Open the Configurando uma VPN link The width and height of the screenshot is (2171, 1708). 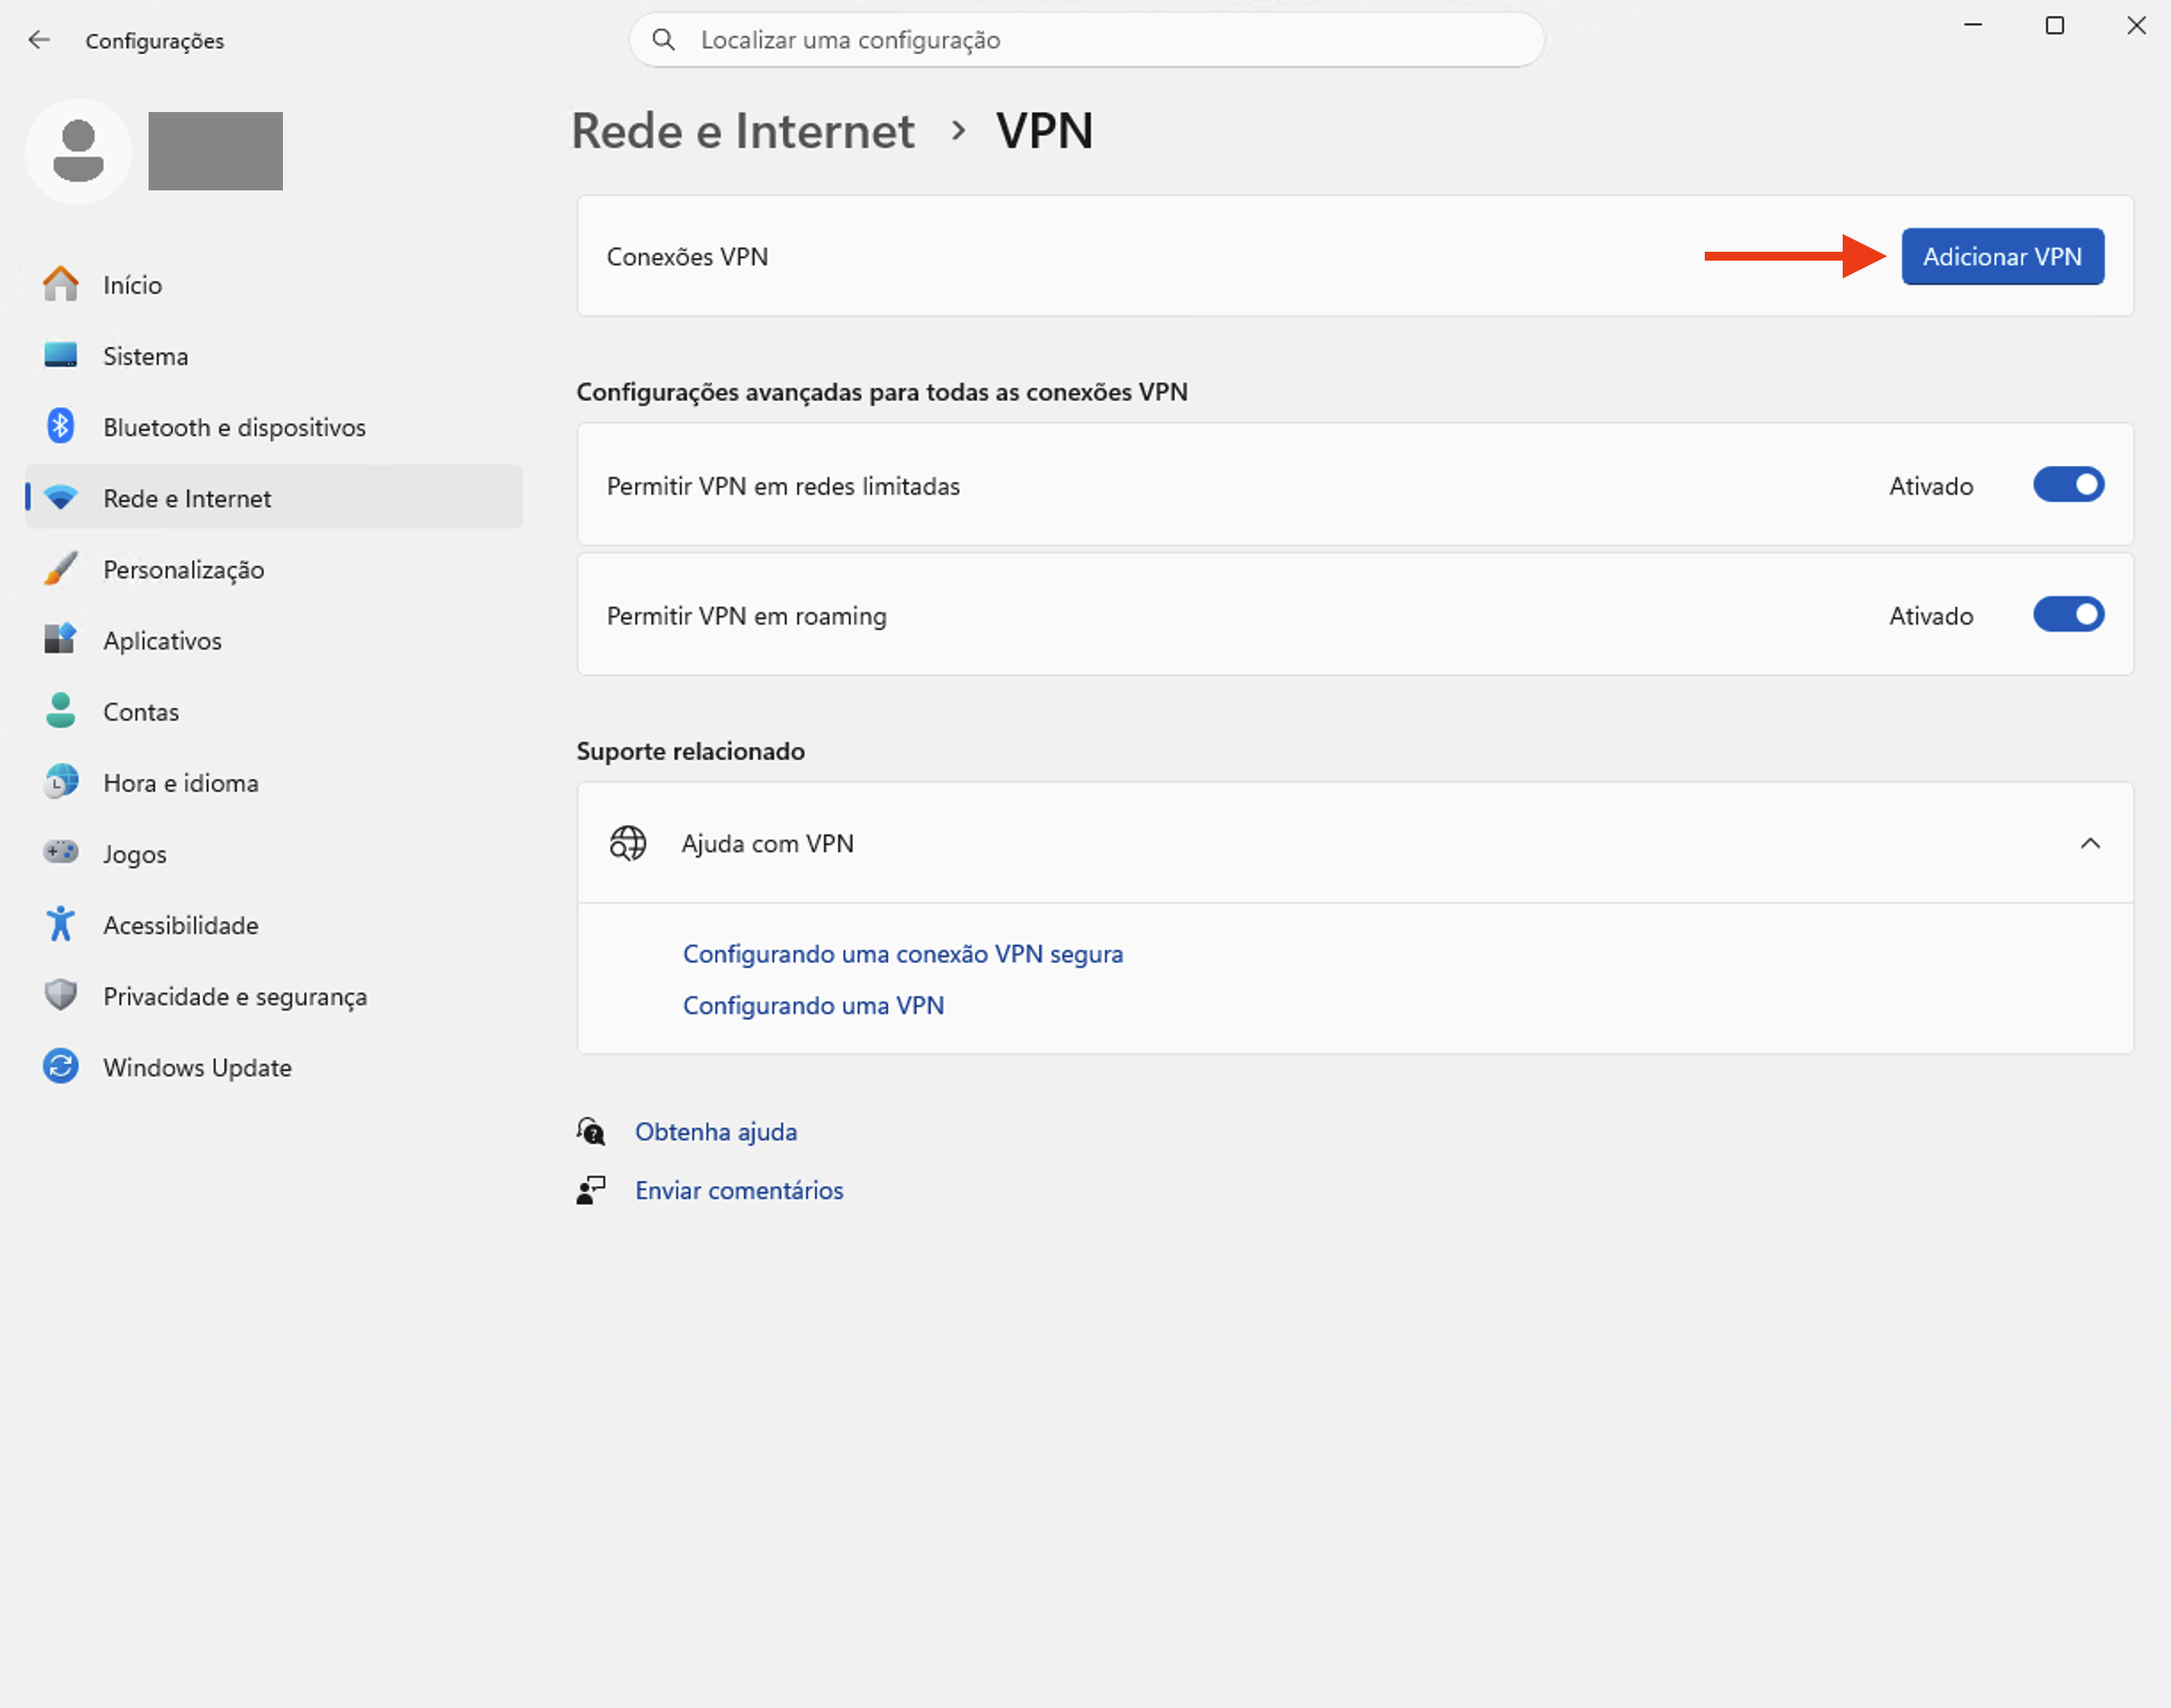click(813, 1005)
